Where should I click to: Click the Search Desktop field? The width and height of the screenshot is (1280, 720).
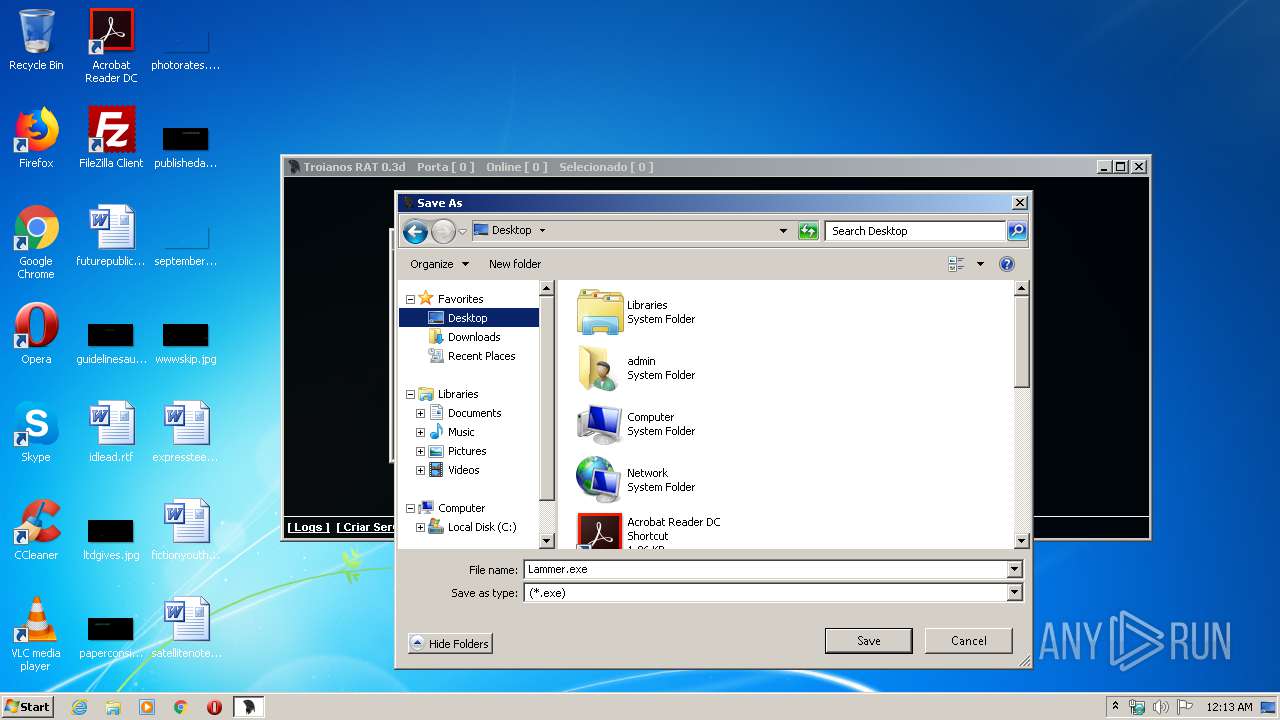915,231
